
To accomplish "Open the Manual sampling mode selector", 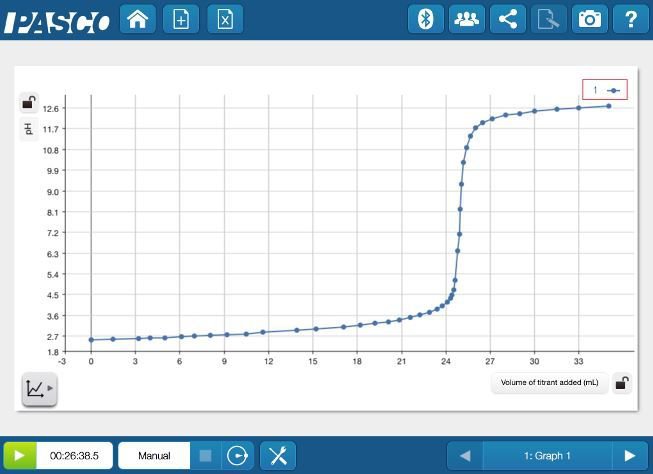I will pyautogui.click(x=154, y=456).
